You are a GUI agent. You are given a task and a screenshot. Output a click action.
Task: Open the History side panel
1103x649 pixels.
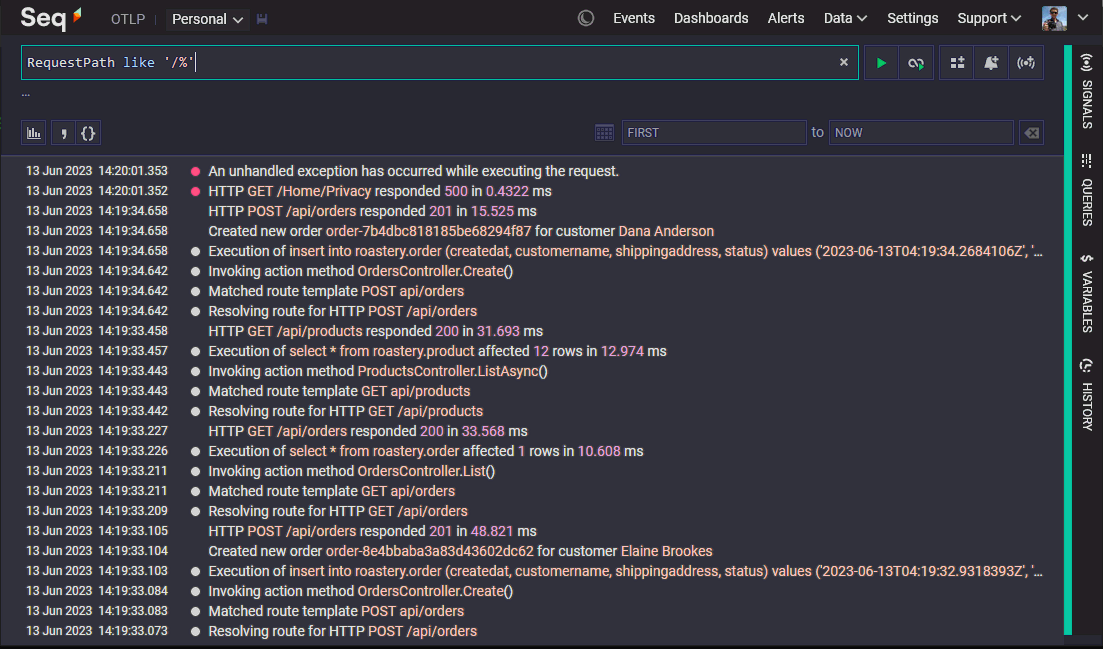(x=1087, y=395)
